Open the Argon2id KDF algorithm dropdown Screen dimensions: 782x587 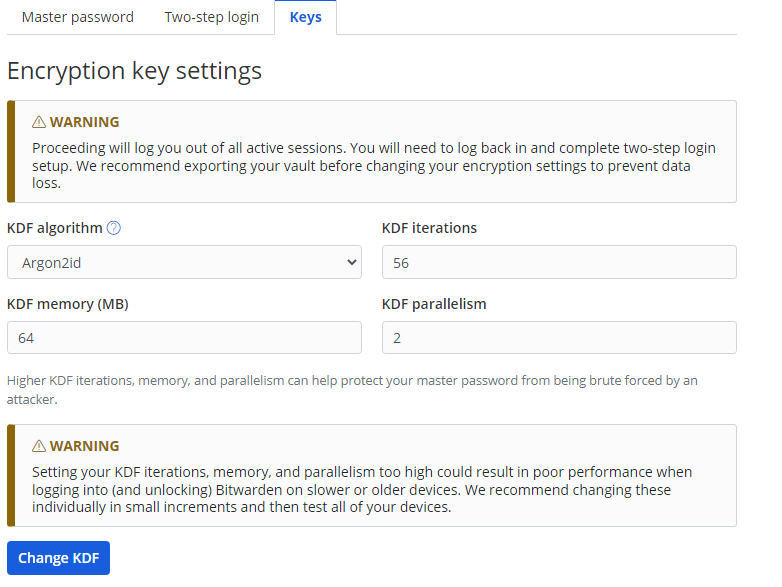click(x=184, y=262)
